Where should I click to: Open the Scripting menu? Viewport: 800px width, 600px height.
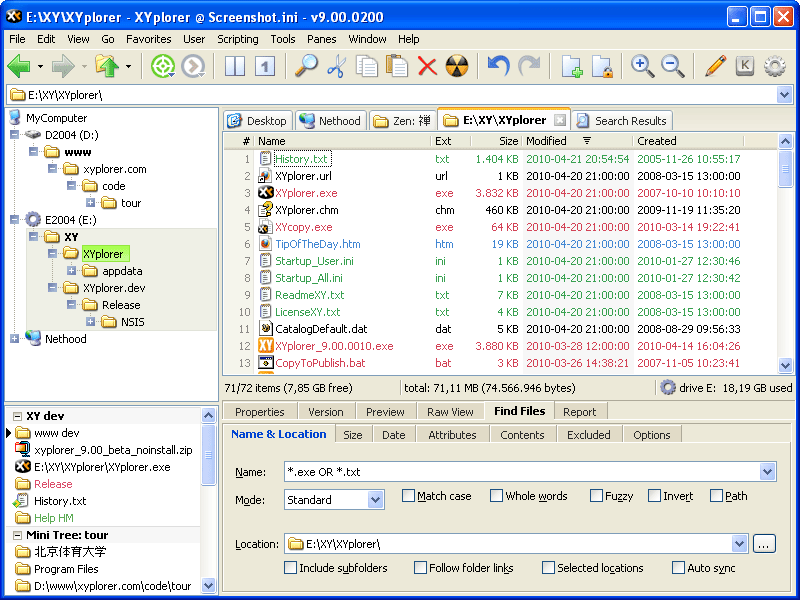click(238, 39)
